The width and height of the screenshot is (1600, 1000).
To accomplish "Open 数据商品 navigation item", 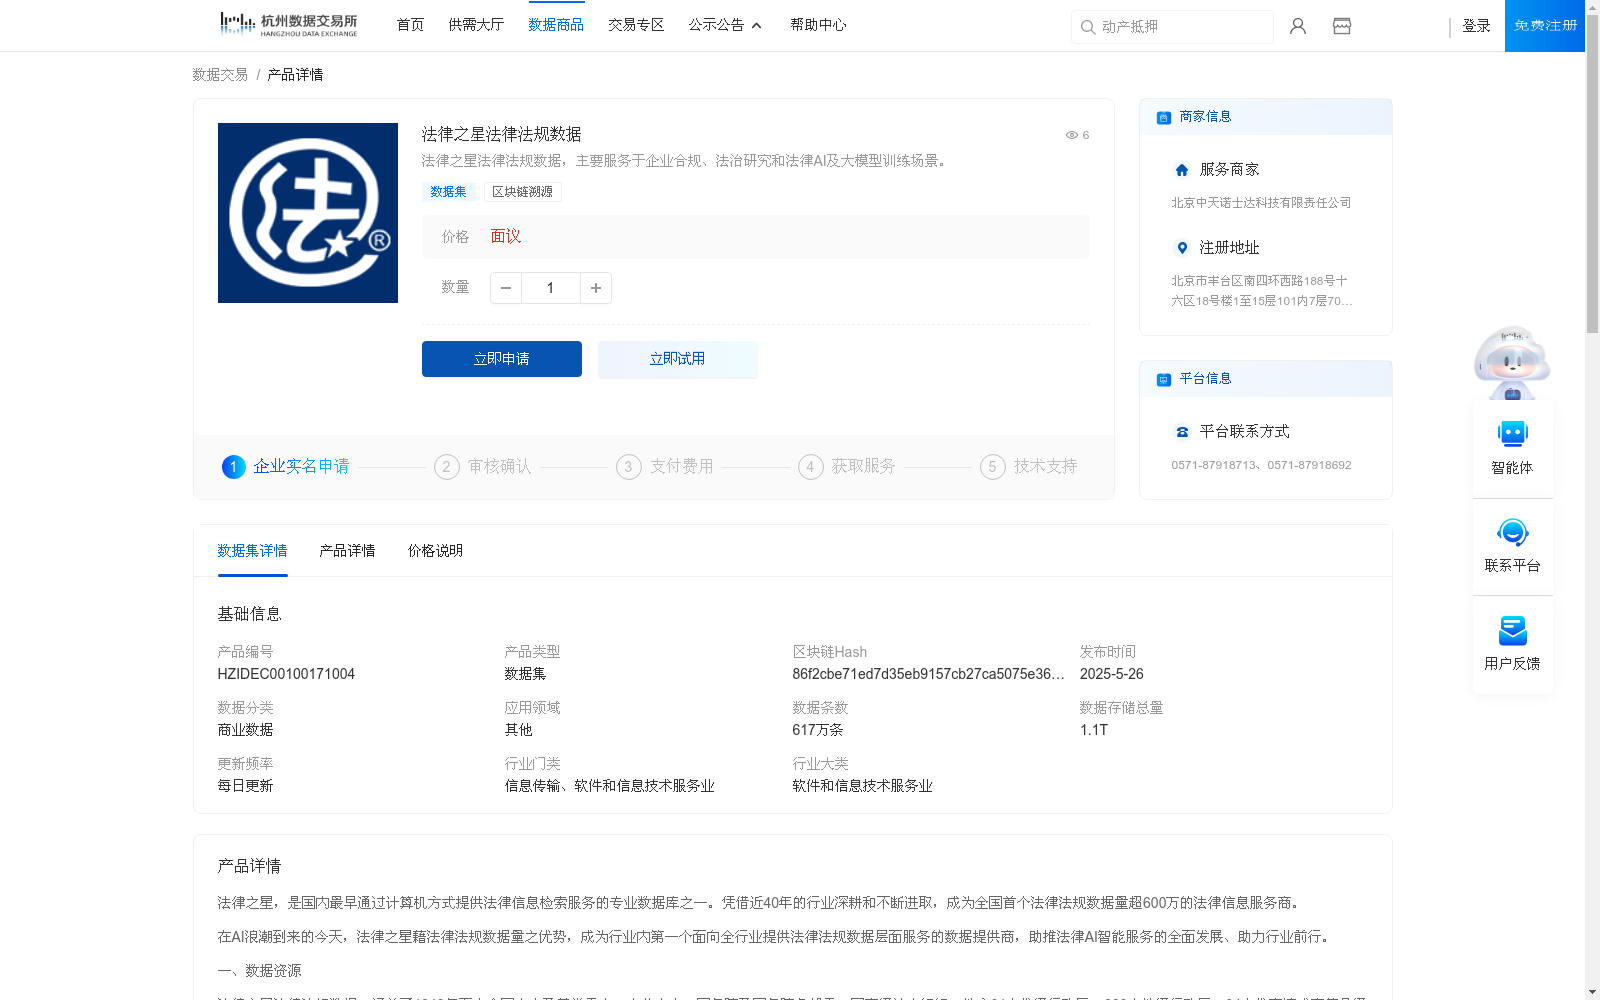I will click(x=556, y=25).
